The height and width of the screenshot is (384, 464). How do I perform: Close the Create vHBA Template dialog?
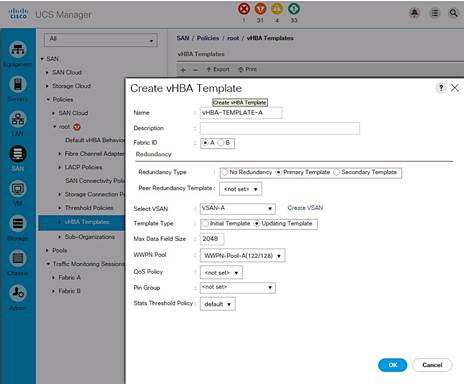(x=455, y=88)
